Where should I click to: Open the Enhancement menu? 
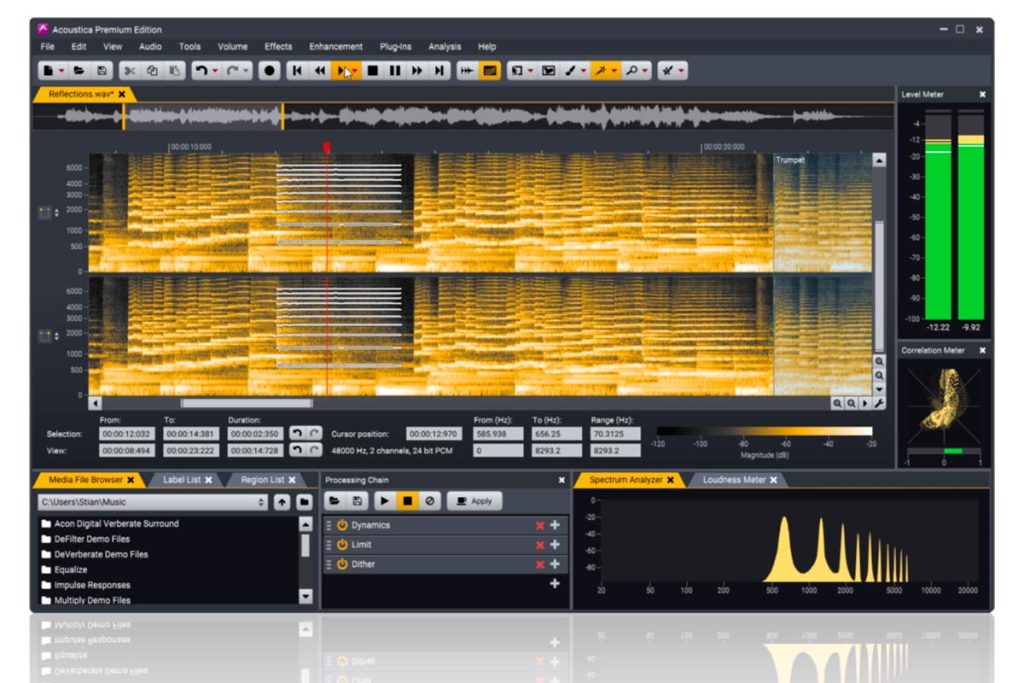(336, 47)
